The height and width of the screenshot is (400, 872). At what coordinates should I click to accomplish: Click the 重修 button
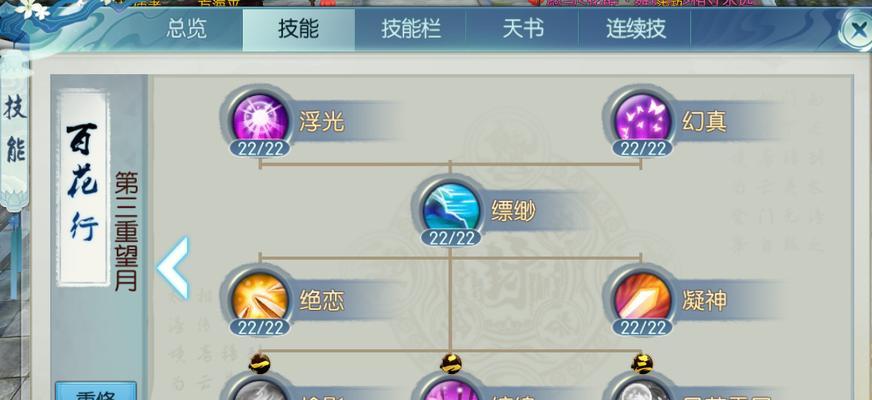(96, 392)
